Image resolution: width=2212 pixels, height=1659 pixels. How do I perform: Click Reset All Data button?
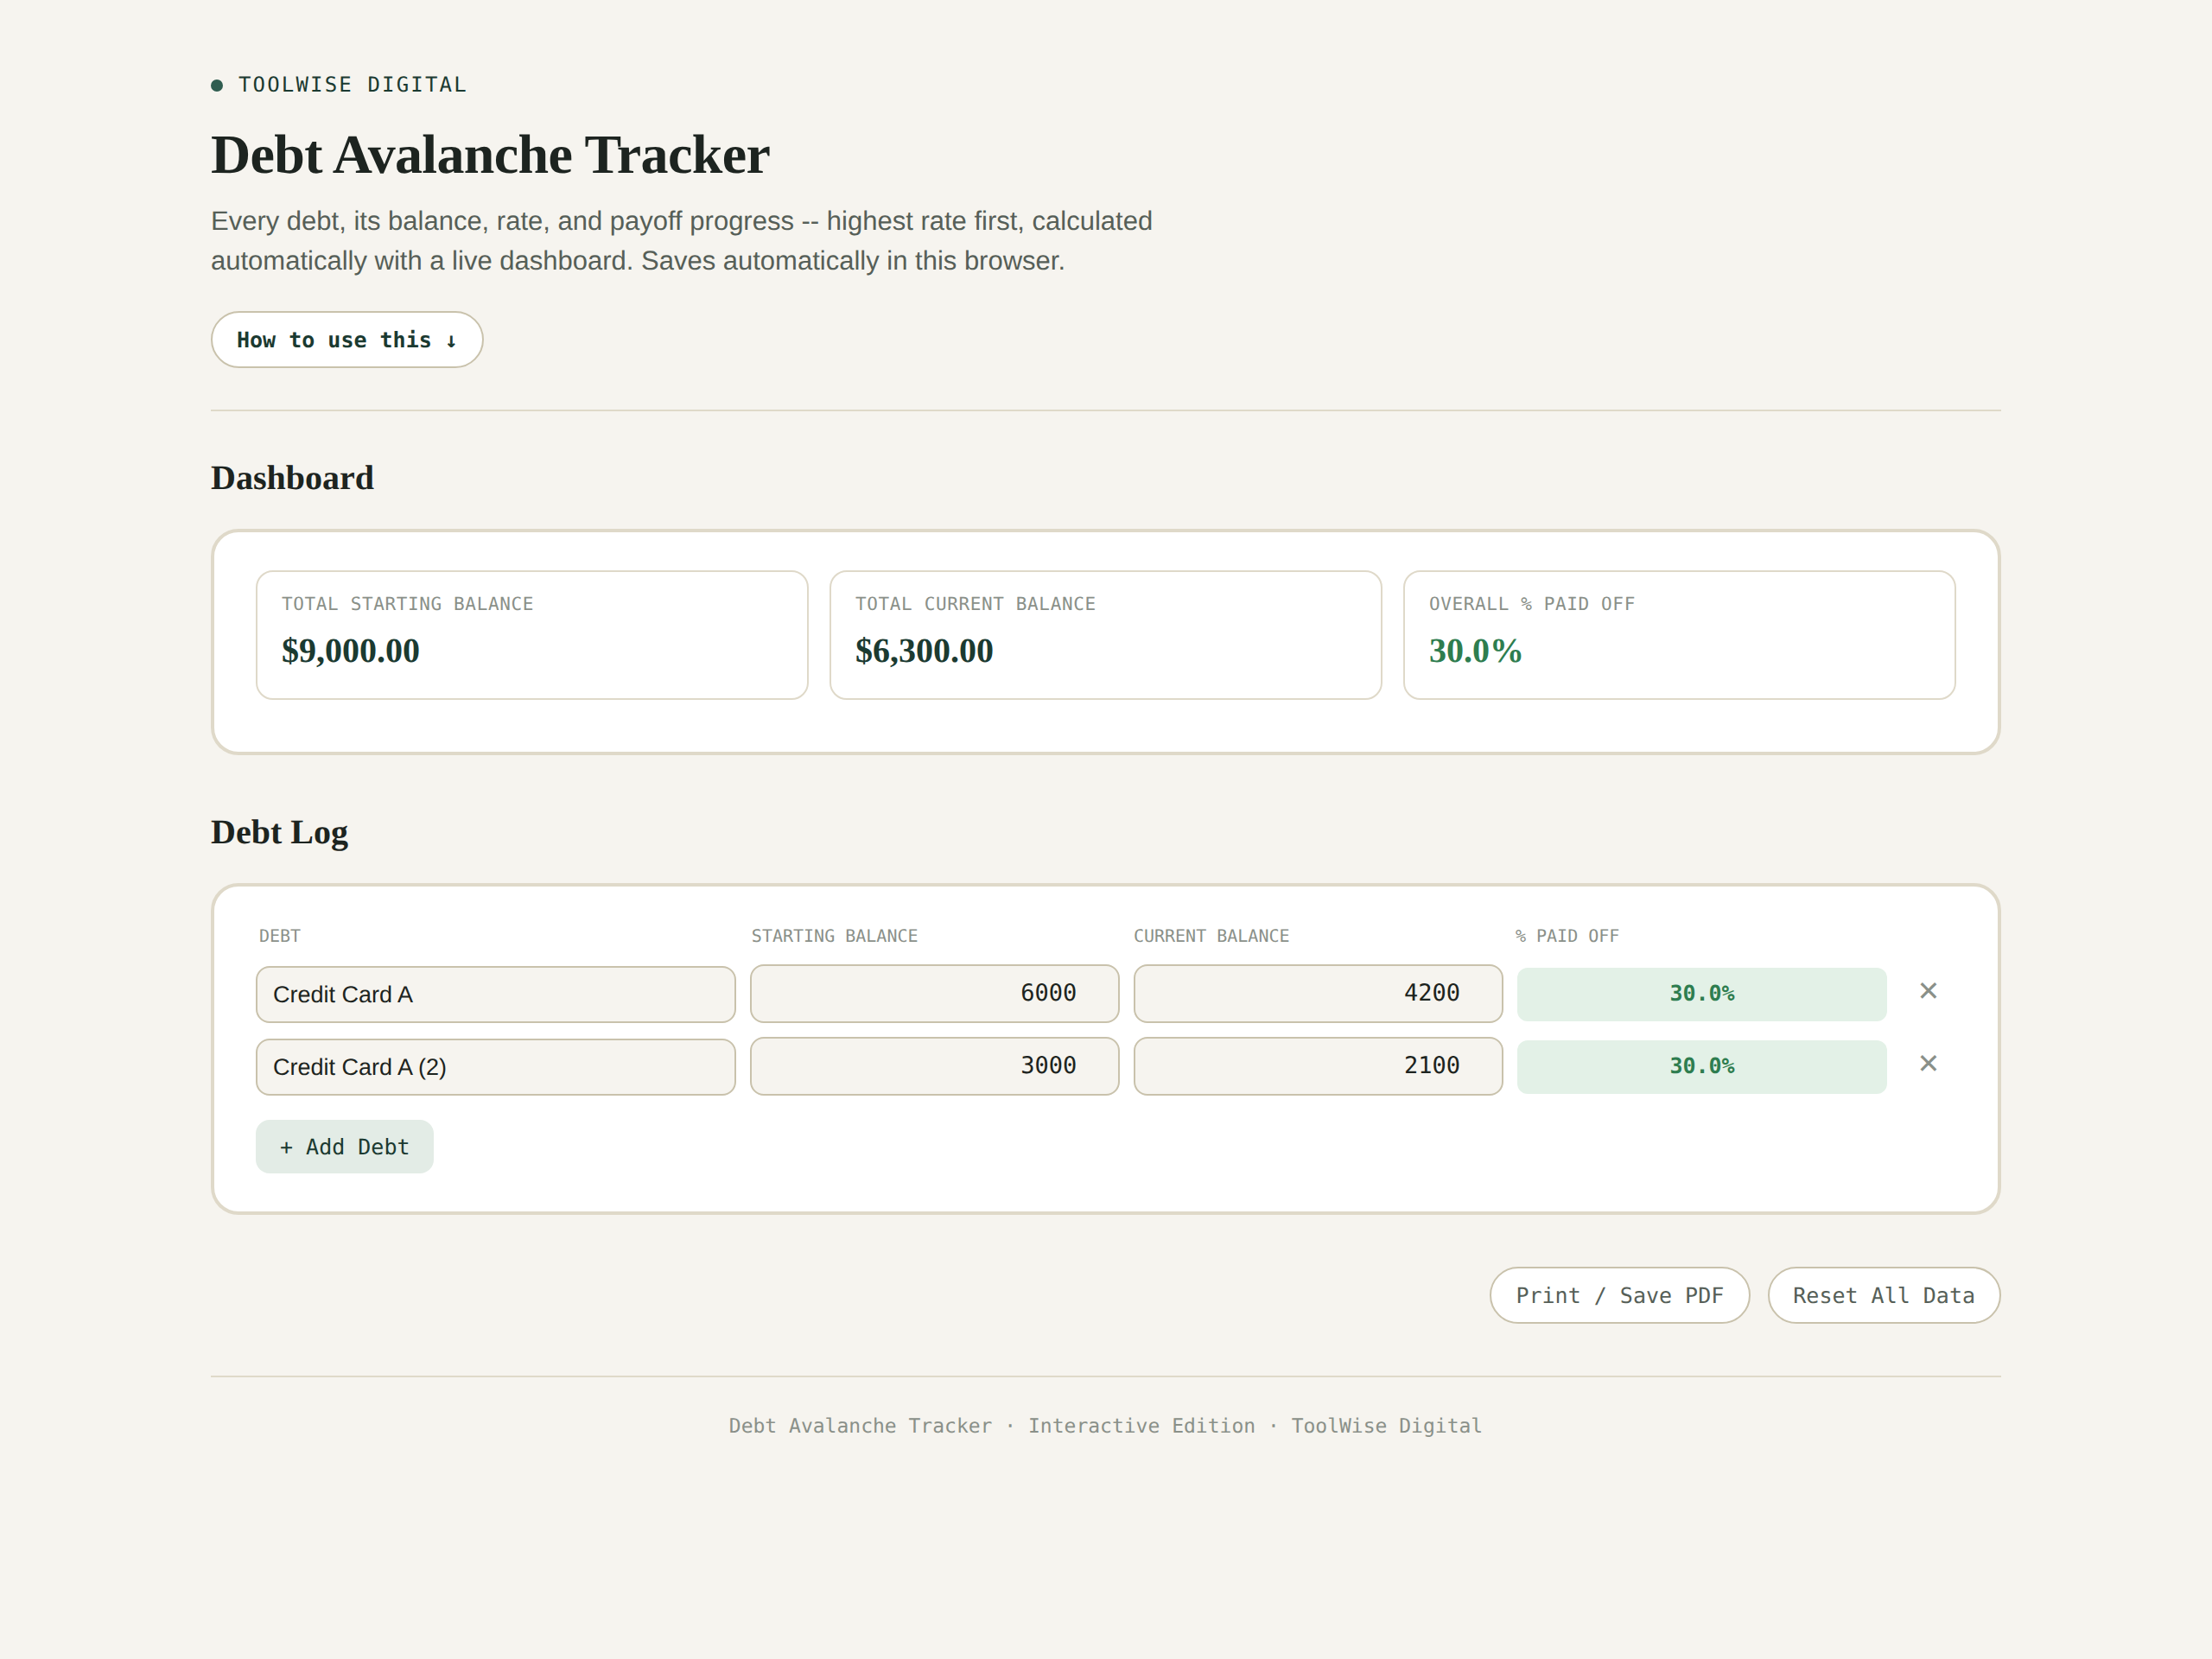[1883, 1296]
